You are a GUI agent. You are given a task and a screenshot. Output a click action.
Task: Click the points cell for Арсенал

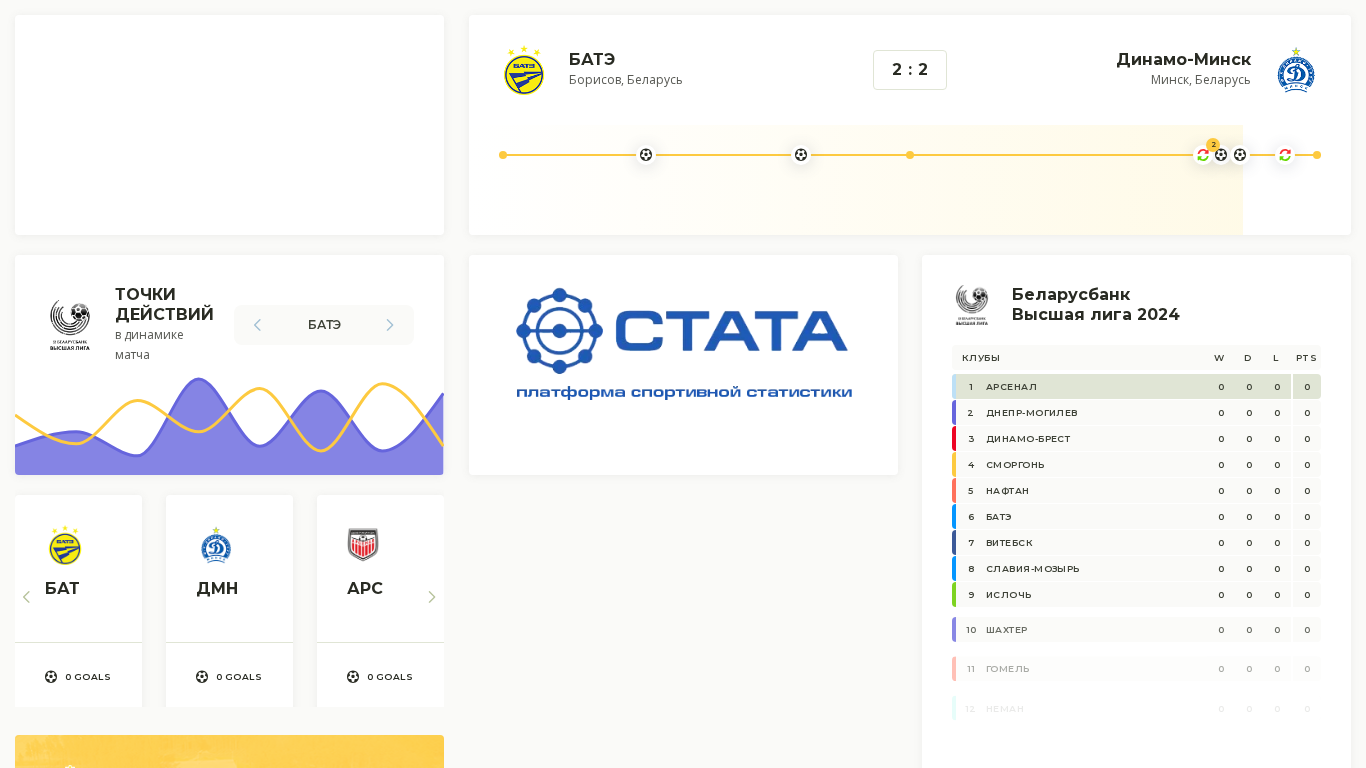1307,387
